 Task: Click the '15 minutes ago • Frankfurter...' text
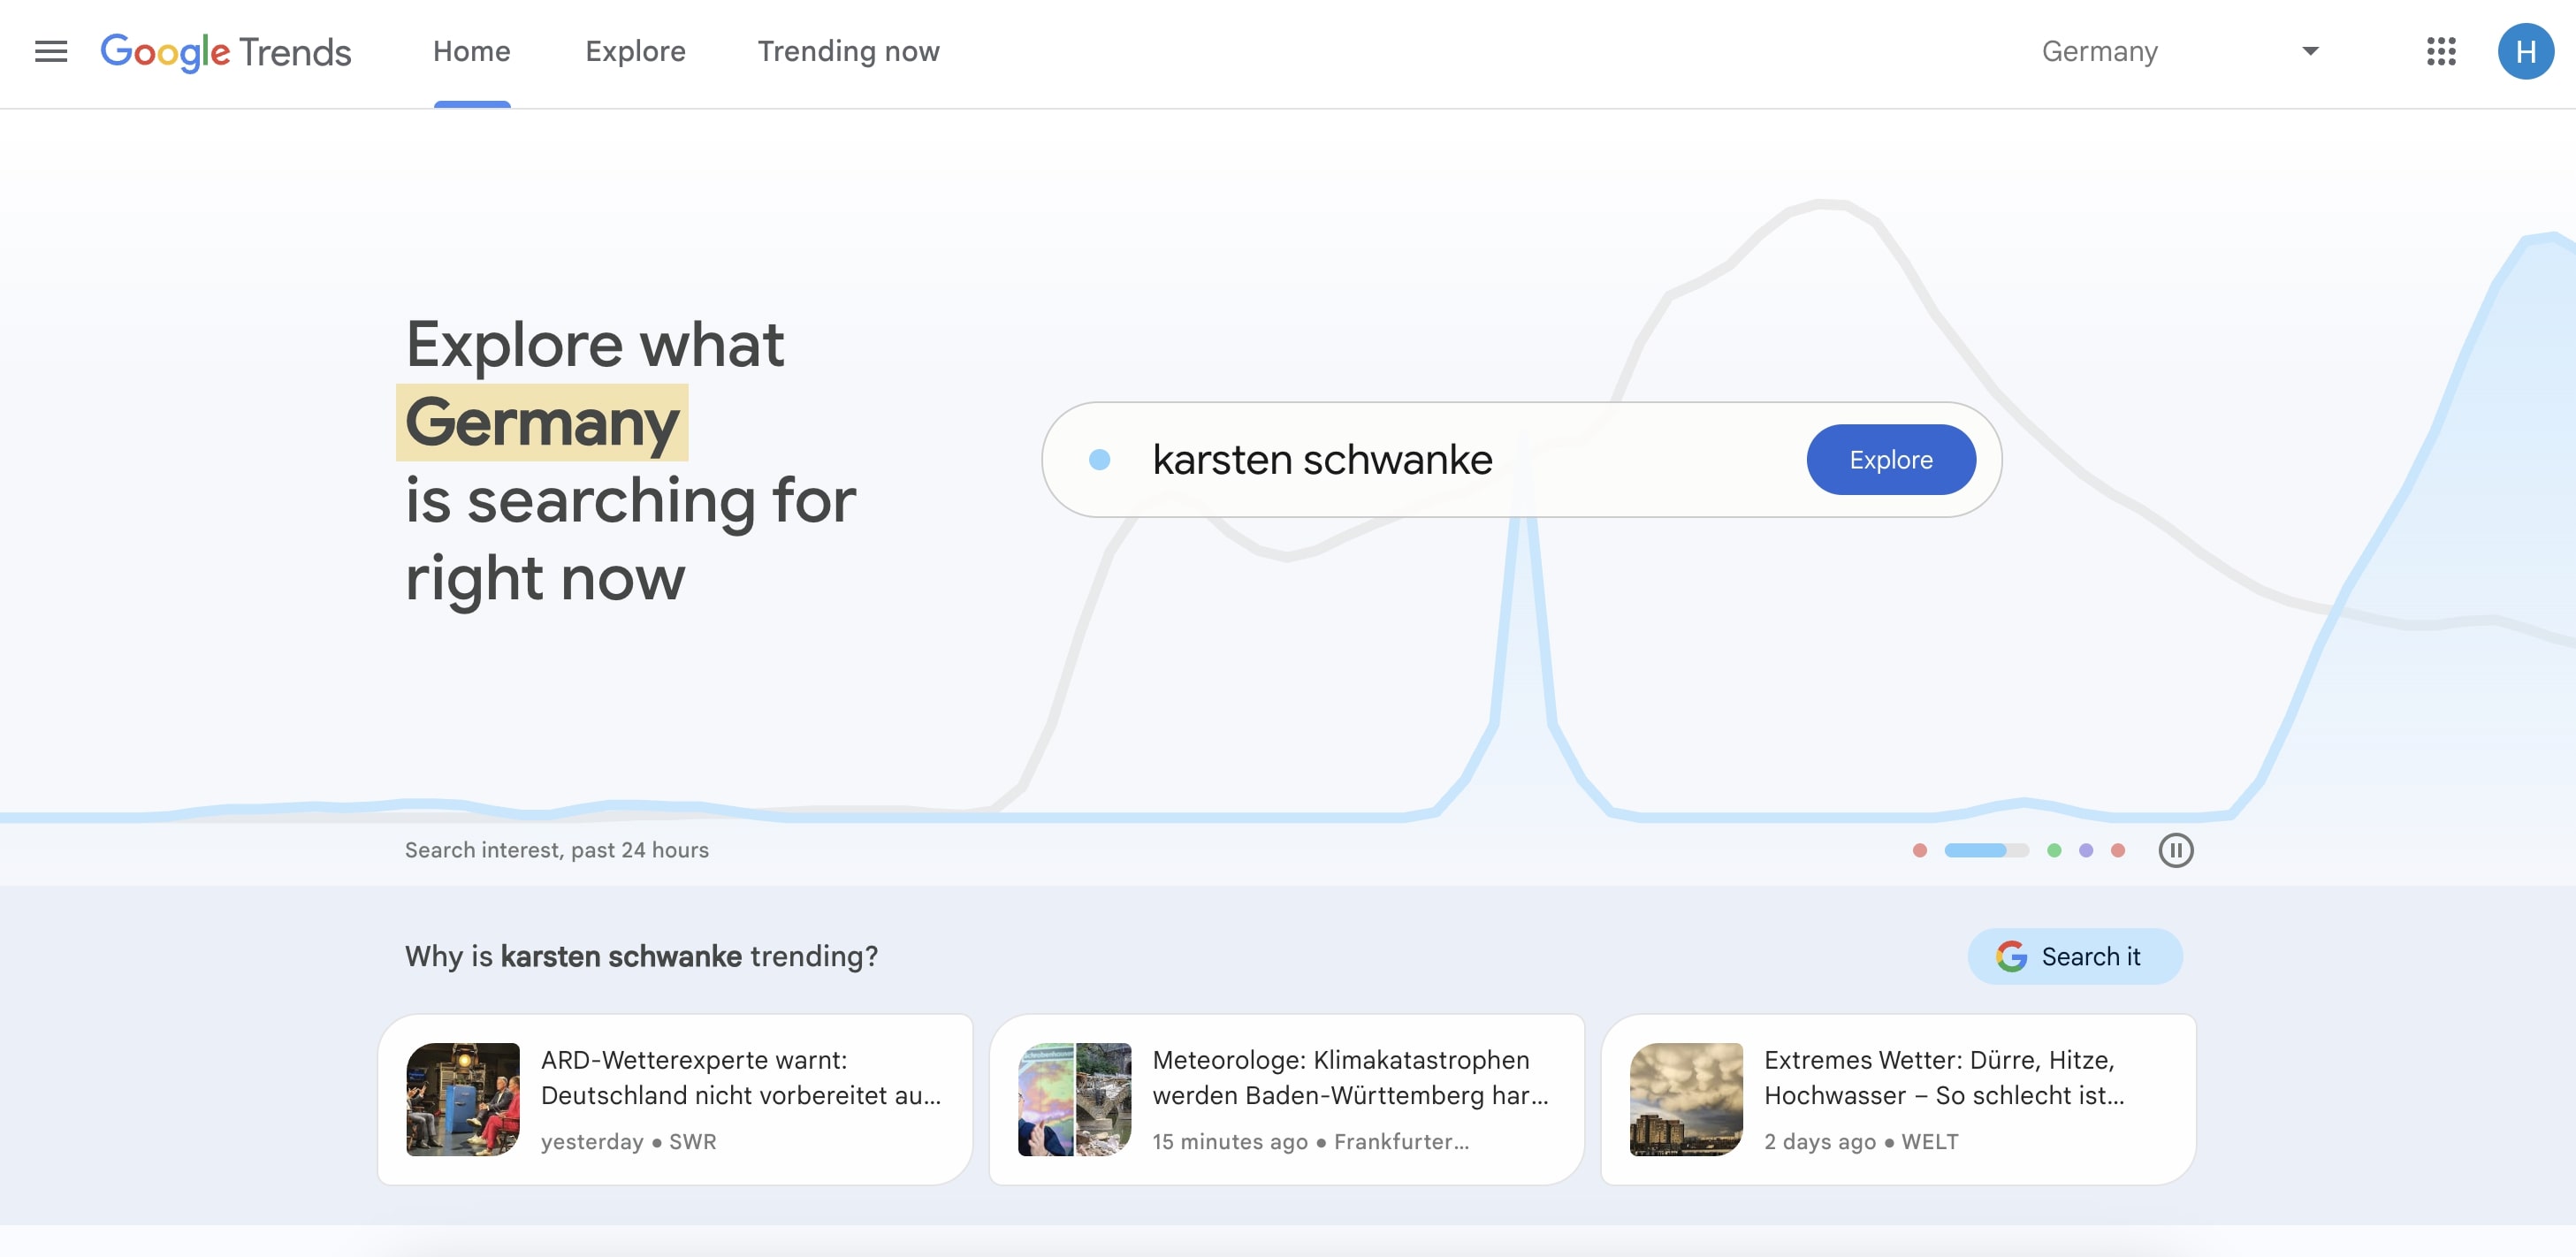click(1311, 1141)
